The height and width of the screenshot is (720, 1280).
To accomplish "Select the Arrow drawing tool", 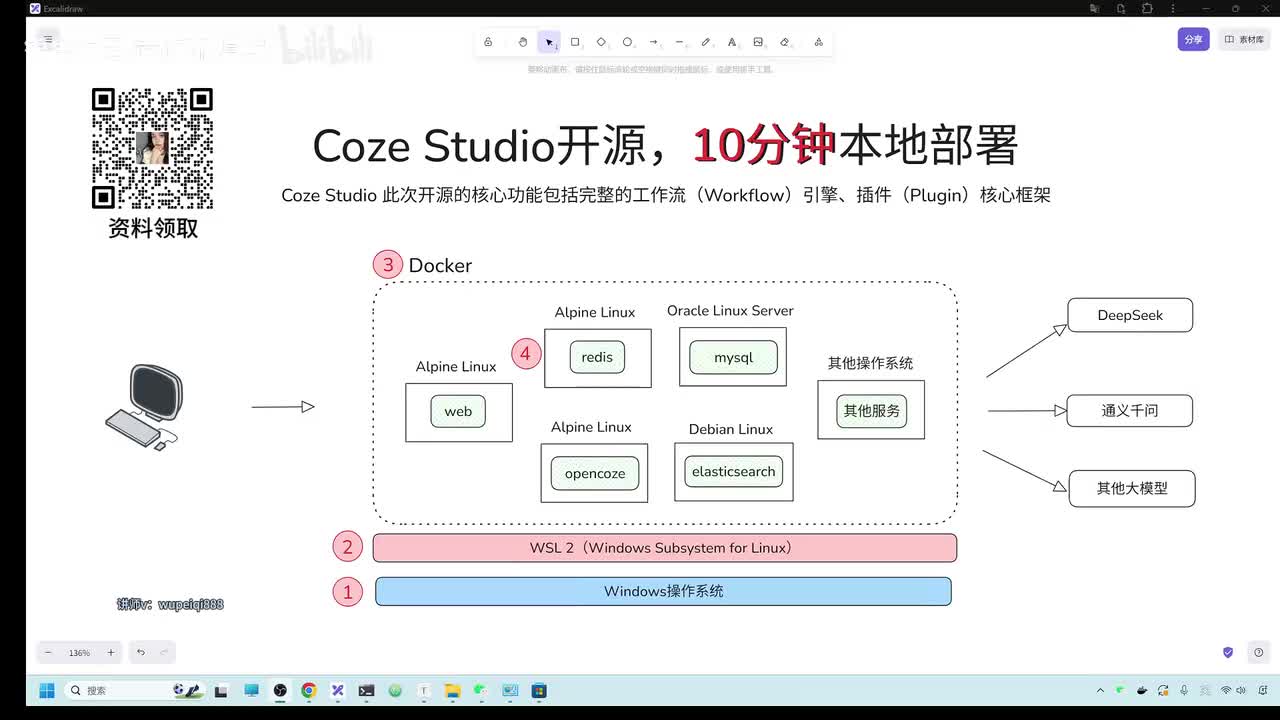I will [653, 42].
